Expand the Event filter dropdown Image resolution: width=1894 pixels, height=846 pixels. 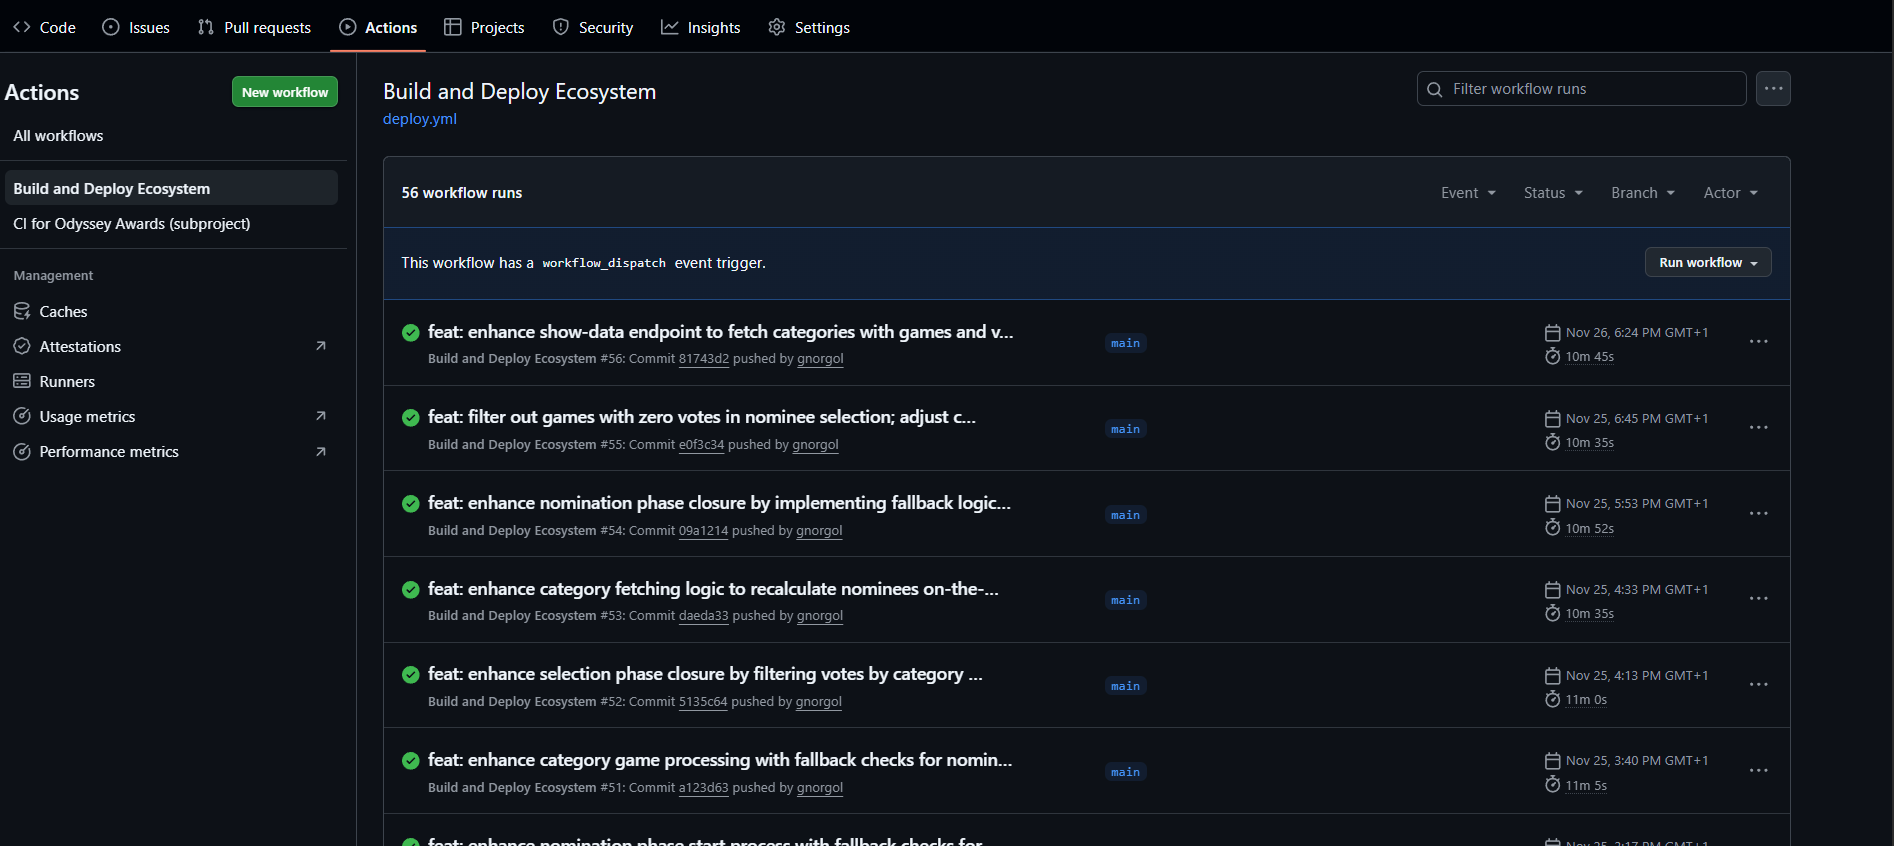[1468, 193]
